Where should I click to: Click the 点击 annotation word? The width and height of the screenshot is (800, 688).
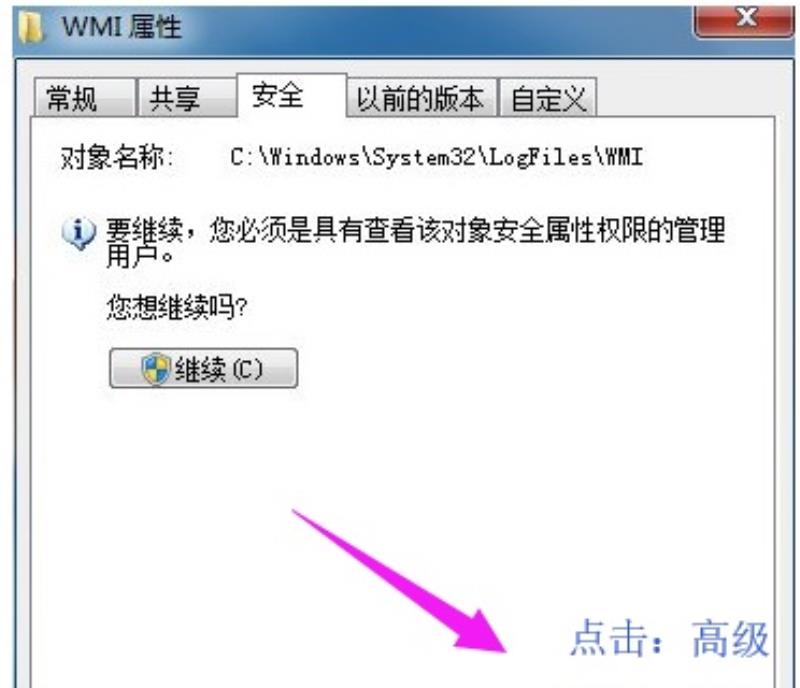[609, 638]
